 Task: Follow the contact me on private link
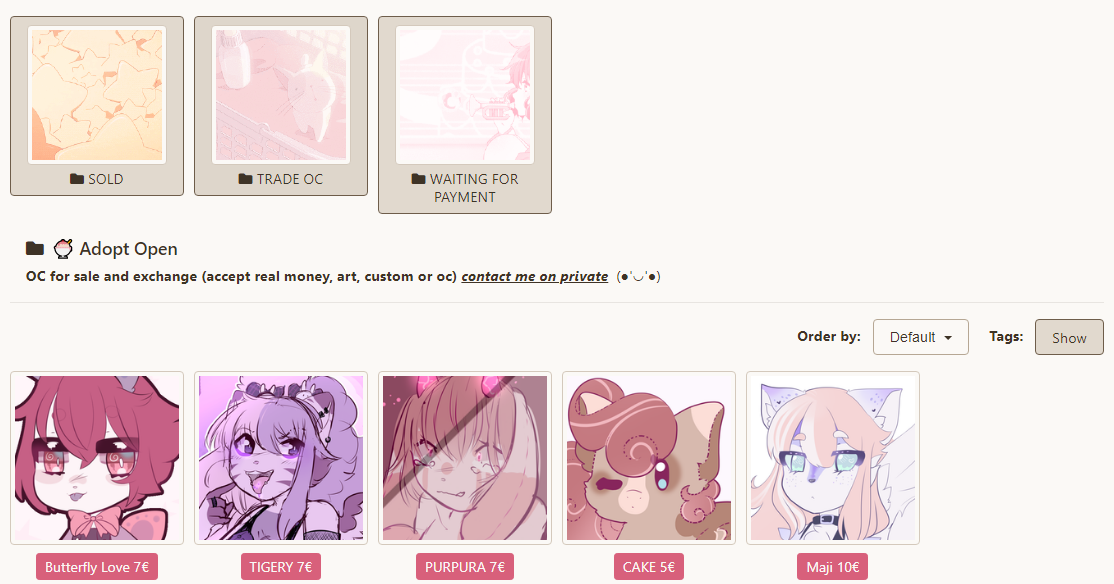point(534,276)
